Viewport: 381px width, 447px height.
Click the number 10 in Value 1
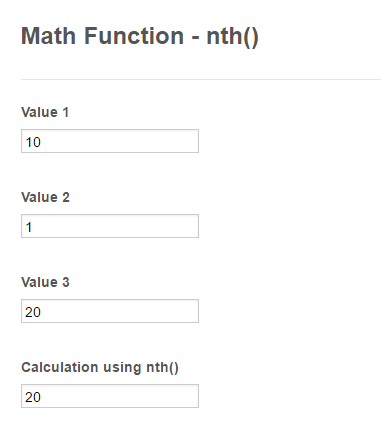tap(33, 142)
